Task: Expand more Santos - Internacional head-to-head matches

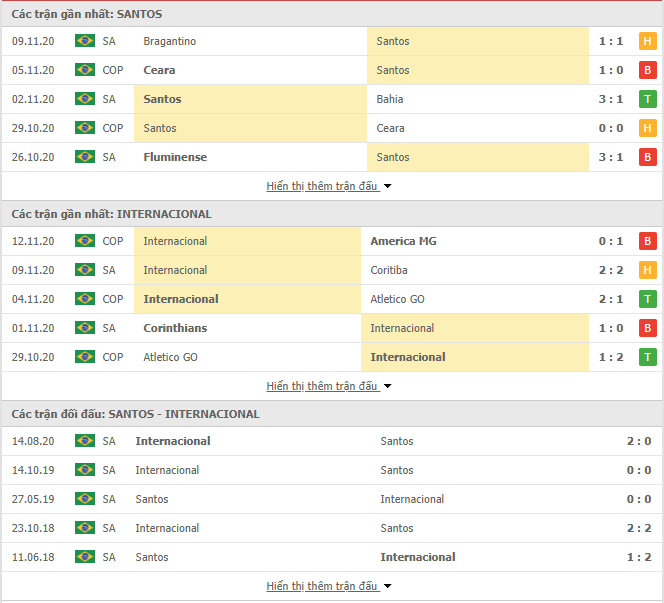Action: pyautogui.click(x=329, y=586)
